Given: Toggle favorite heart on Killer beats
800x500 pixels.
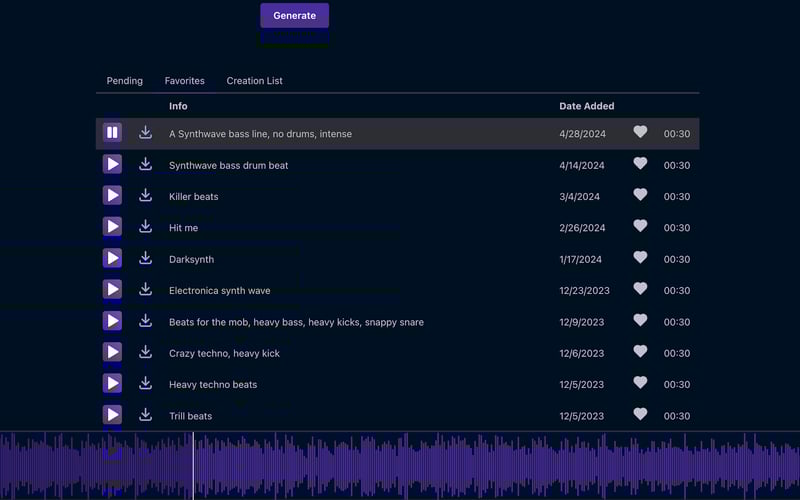Looking at the screenshot, I should point(640,194).
